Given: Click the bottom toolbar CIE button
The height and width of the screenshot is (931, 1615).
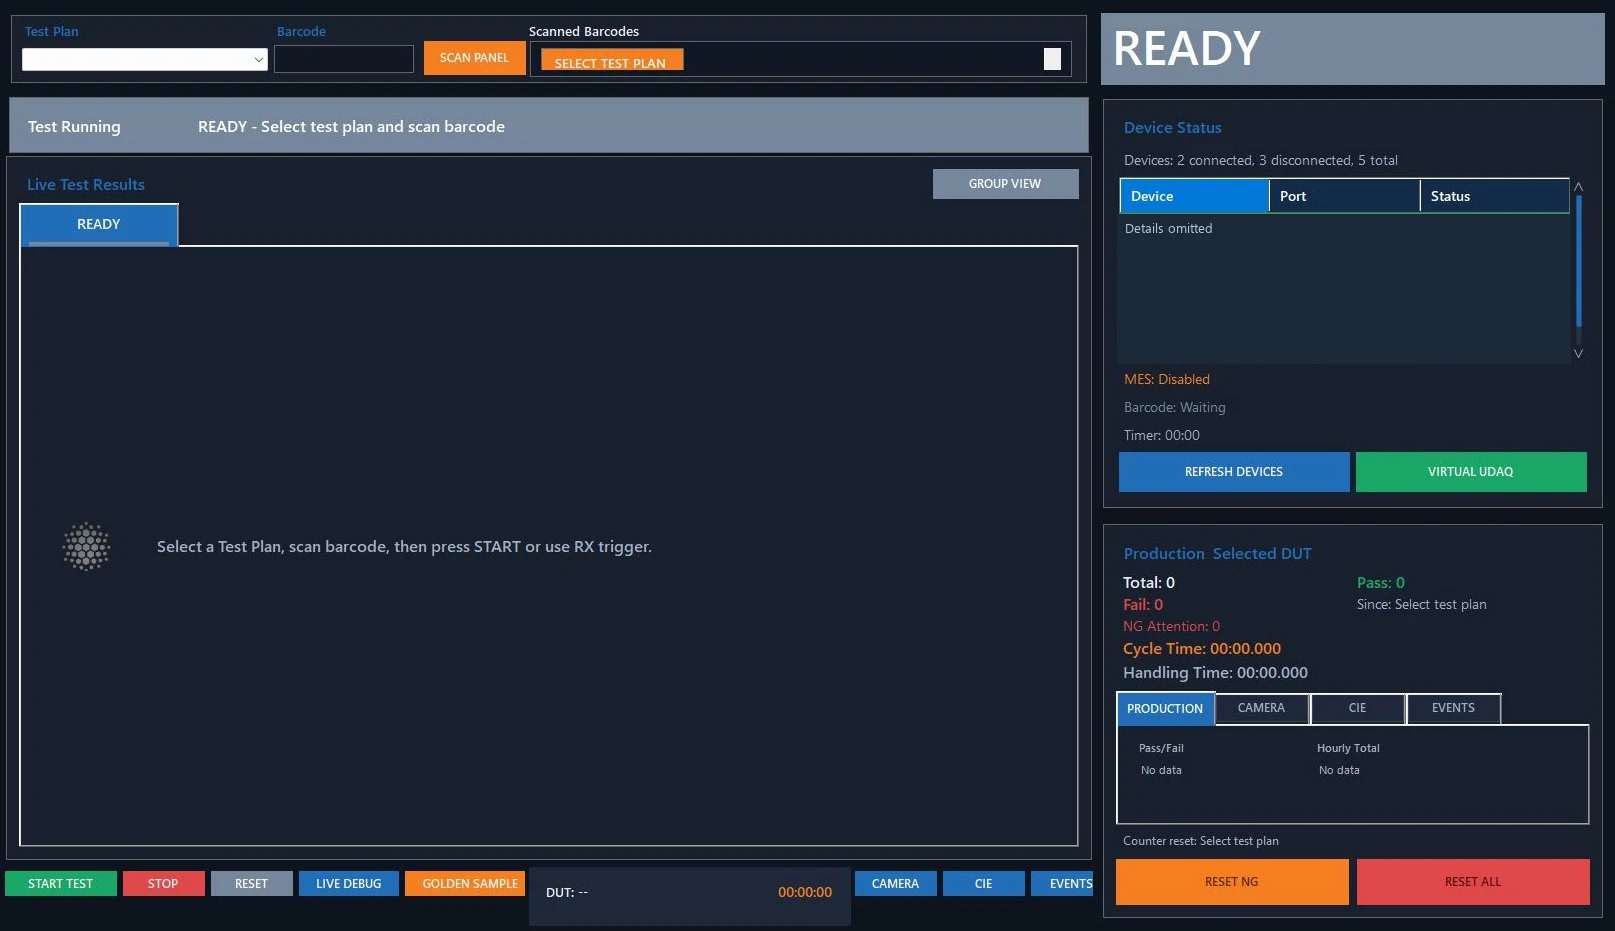Looking at the screenshot, I should coord(984,884).
